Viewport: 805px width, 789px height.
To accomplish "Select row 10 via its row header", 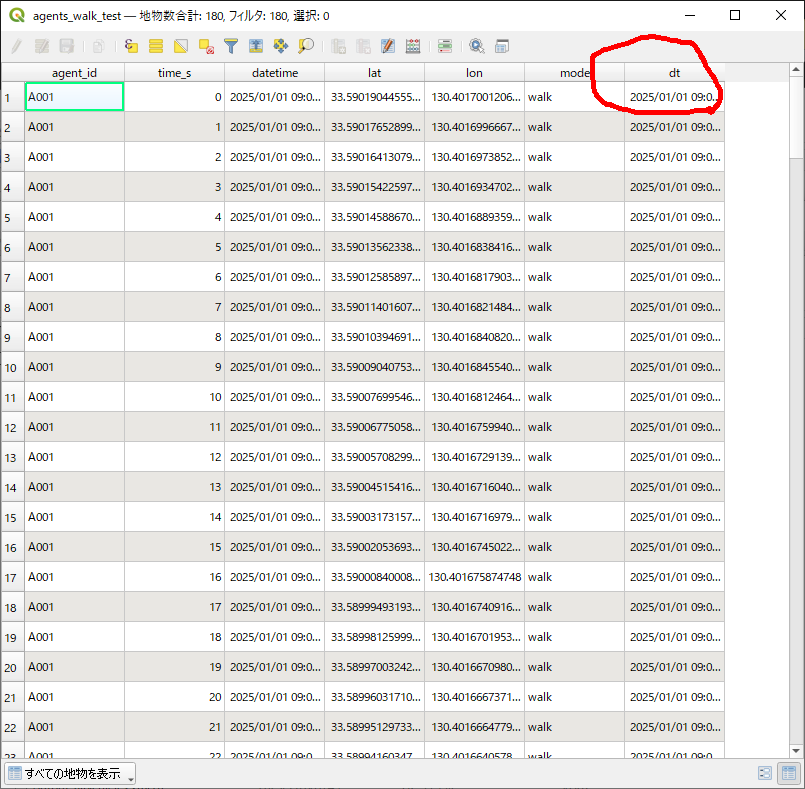I will [x=12, y=367].
